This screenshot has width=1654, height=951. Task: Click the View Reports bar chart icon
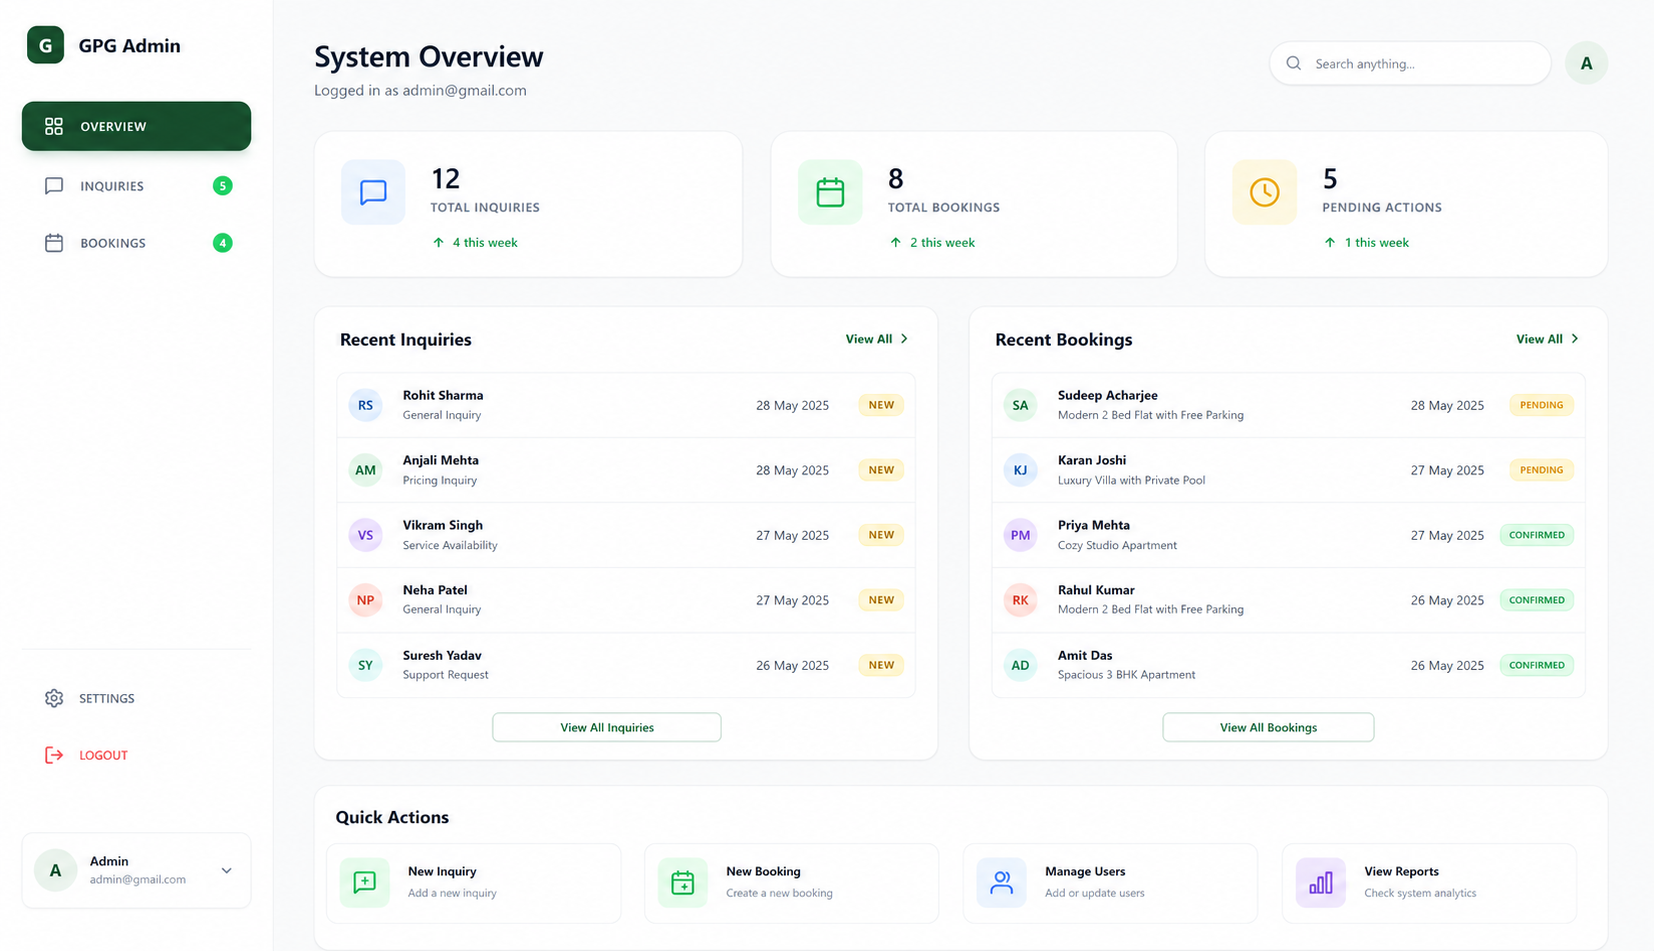coord(1320,882)
